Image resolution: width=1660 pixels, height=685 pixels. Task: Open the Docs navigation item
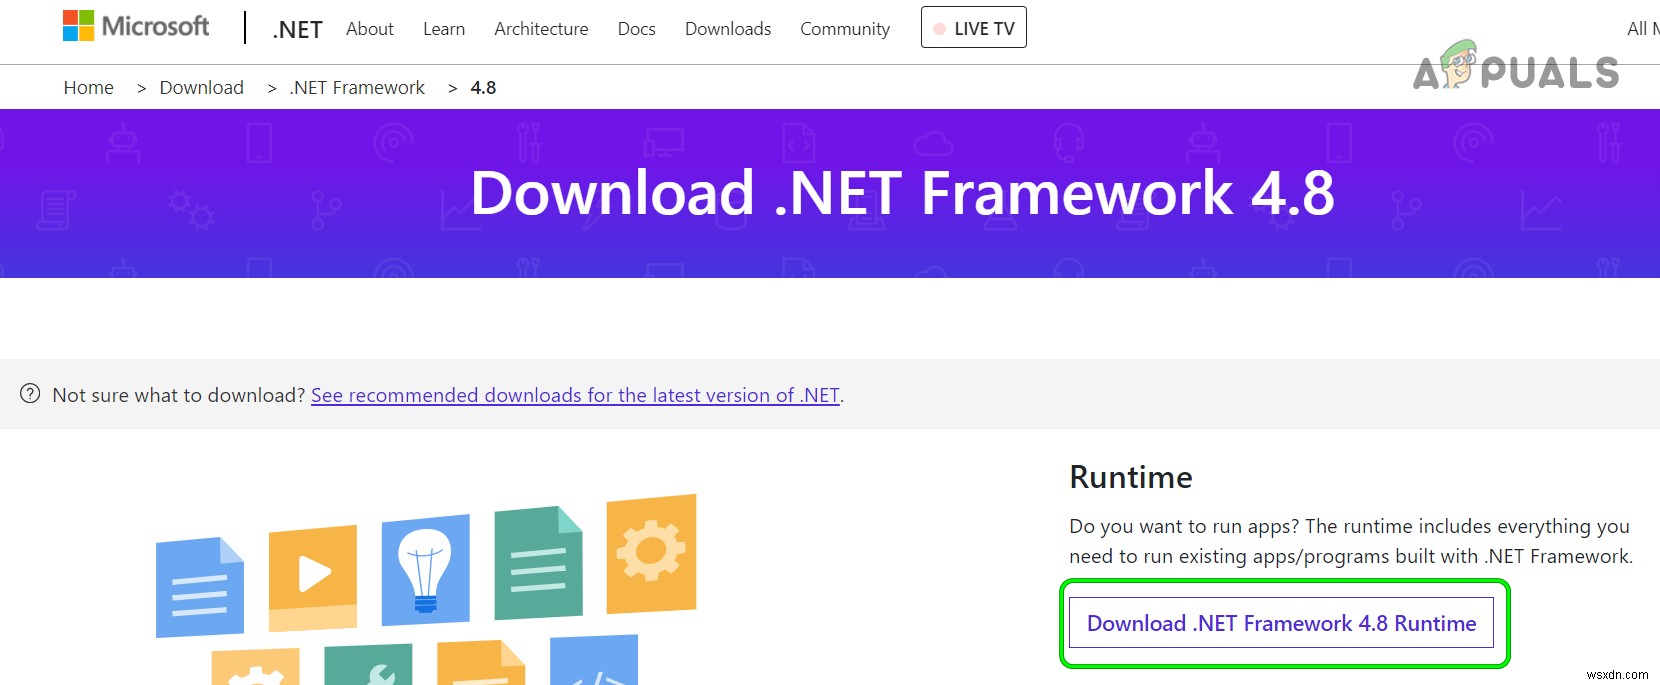[x=636, y=29]
